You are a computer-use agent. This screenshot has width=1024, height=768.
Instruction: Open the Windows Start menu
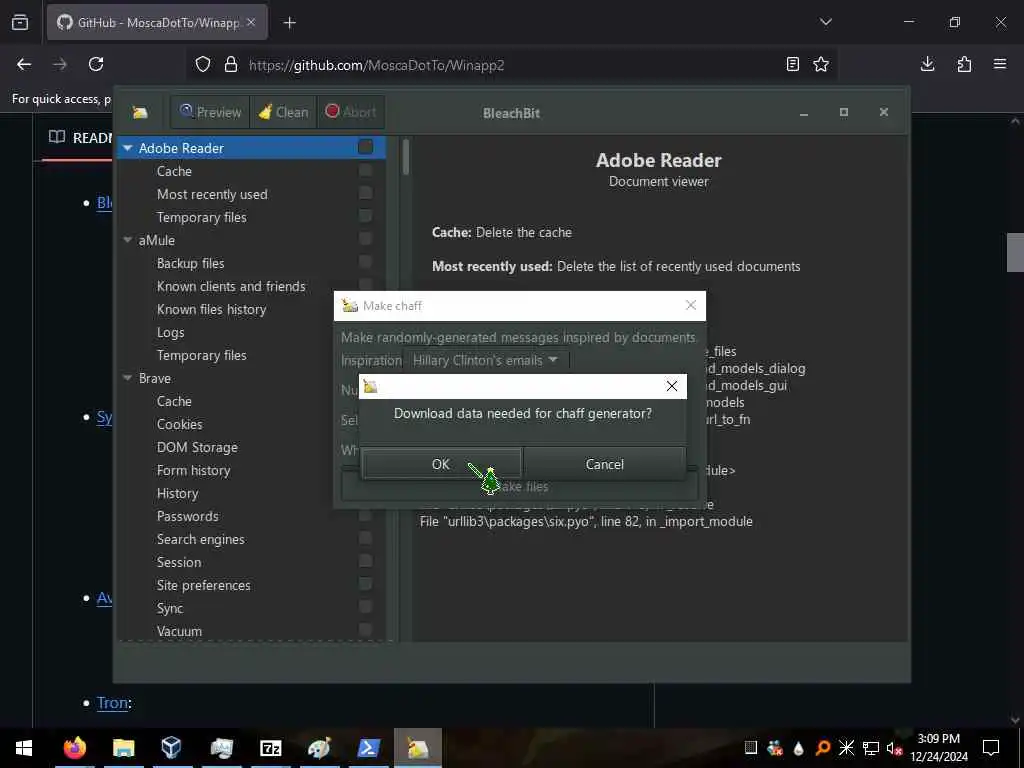pyautogui.click(x=24, y=748)
